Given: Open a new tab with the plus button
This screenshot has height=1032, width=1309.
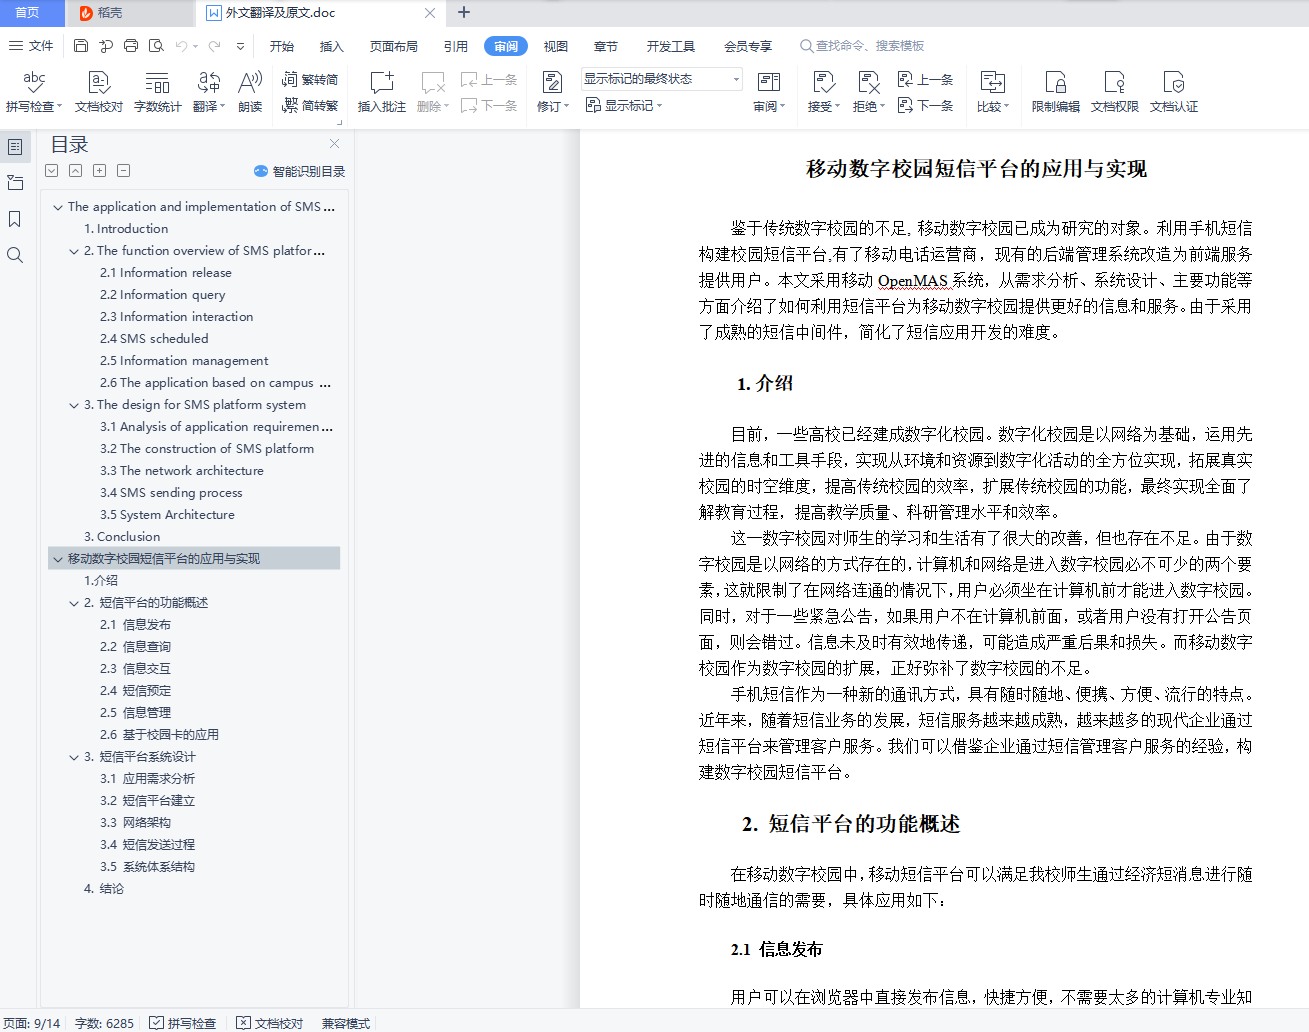Looking at the screenshot, I should coord(464,13).
